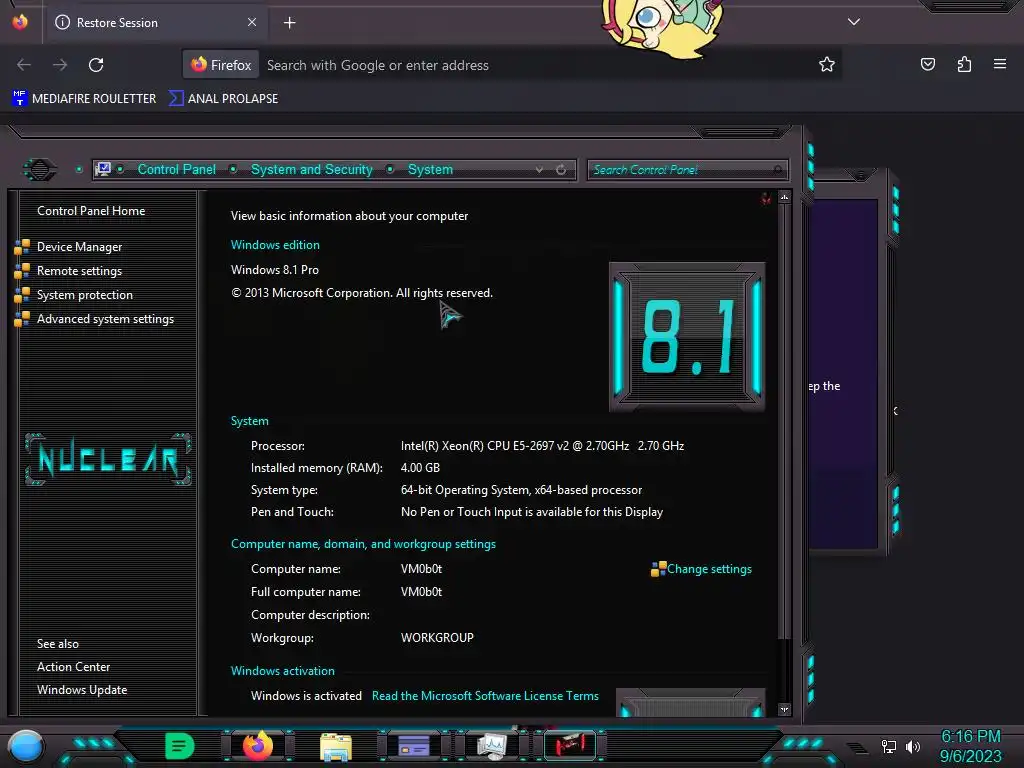The image size is (1024, 768).
Task: Click the scrollbar down arrow in the System window
Action: coord(784,709)
